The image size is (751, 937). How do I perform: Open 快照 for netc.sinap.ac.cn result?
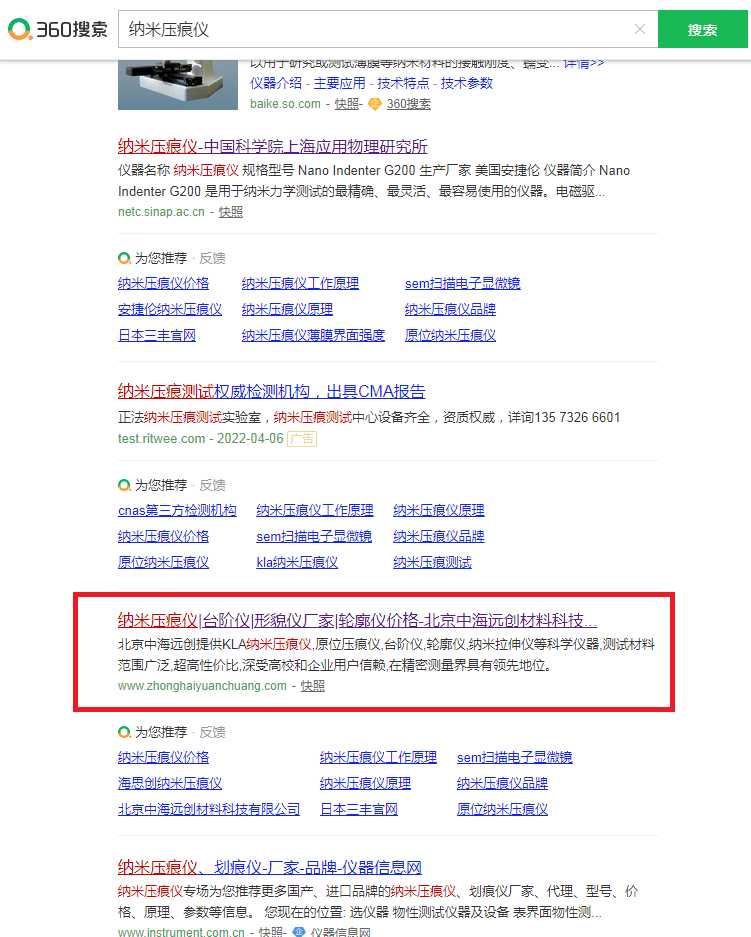231,212
